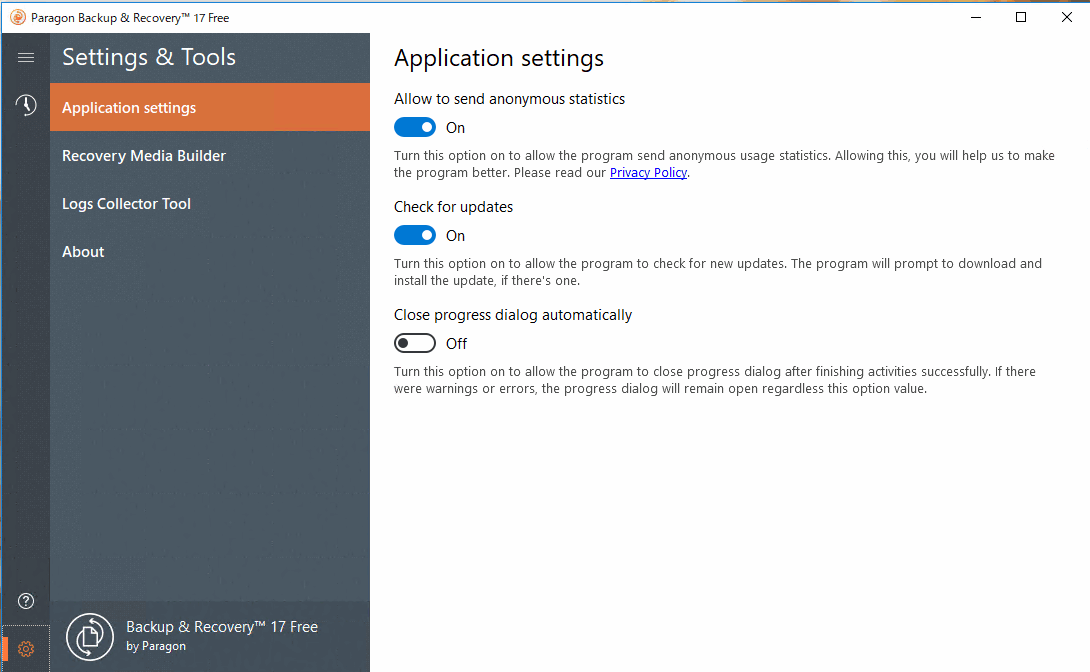Click 'Backup & Recovery 17 Free' footer text
The width and height of the screenshot is (1090, 672).
click(x=222, y=627)
